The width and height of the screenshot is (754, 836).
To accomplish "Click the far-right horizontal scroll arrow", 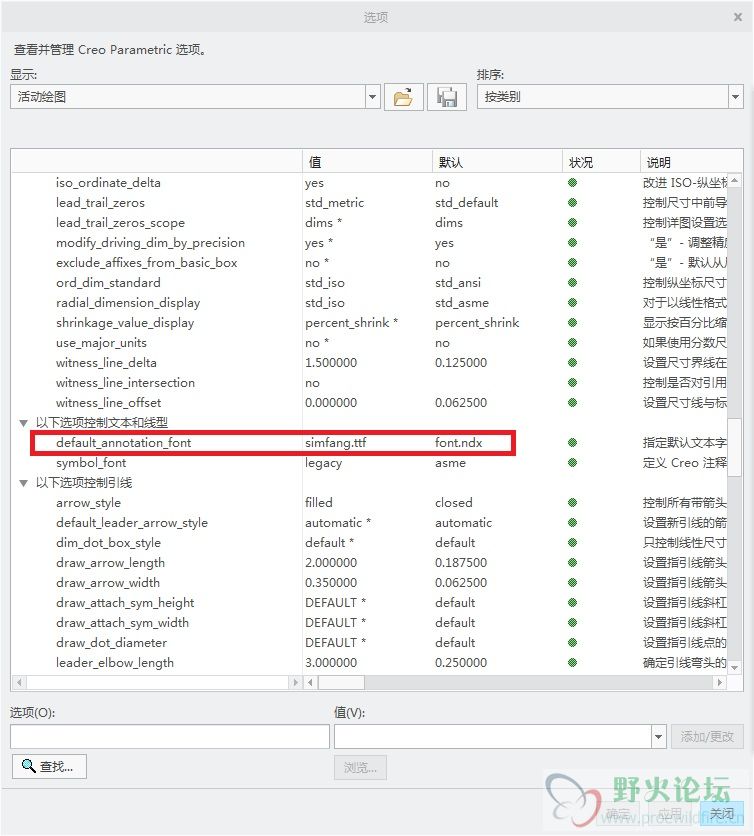I will [x=719, y=682].
